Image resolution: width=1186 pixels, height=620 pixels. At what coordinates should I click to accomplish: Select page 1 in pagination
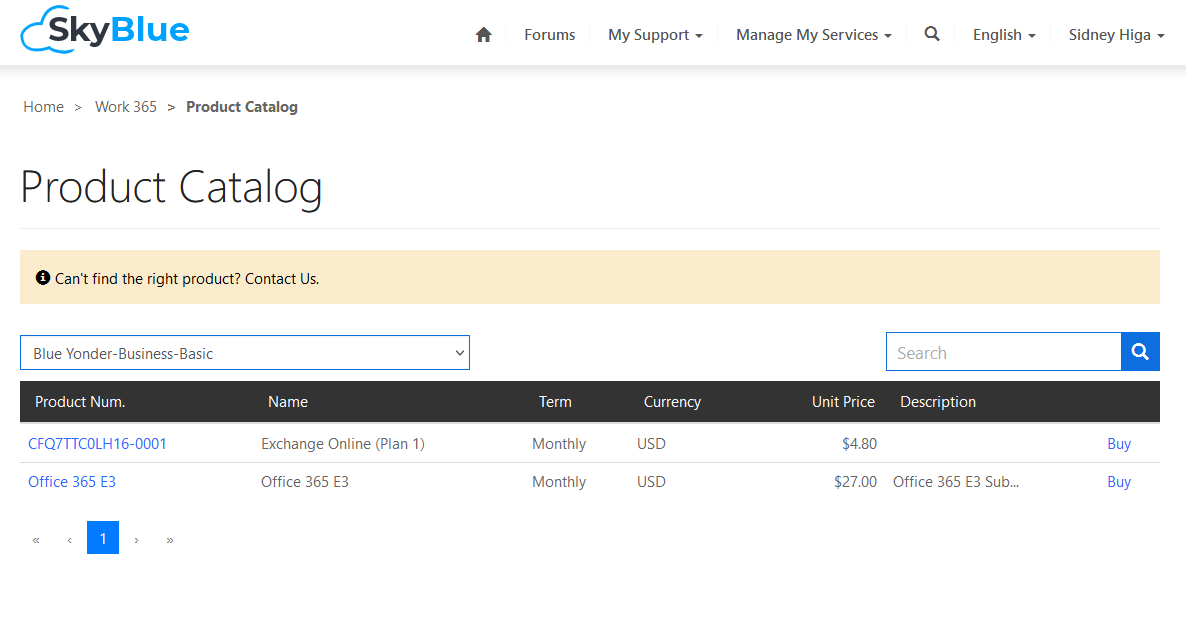tap(103, 538)
